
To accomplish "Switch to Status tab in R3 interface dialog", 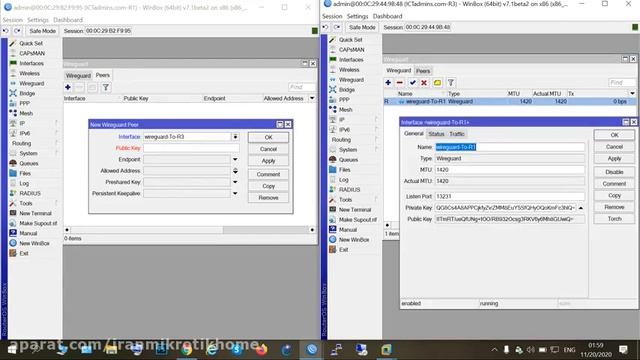I will [436, 134].
